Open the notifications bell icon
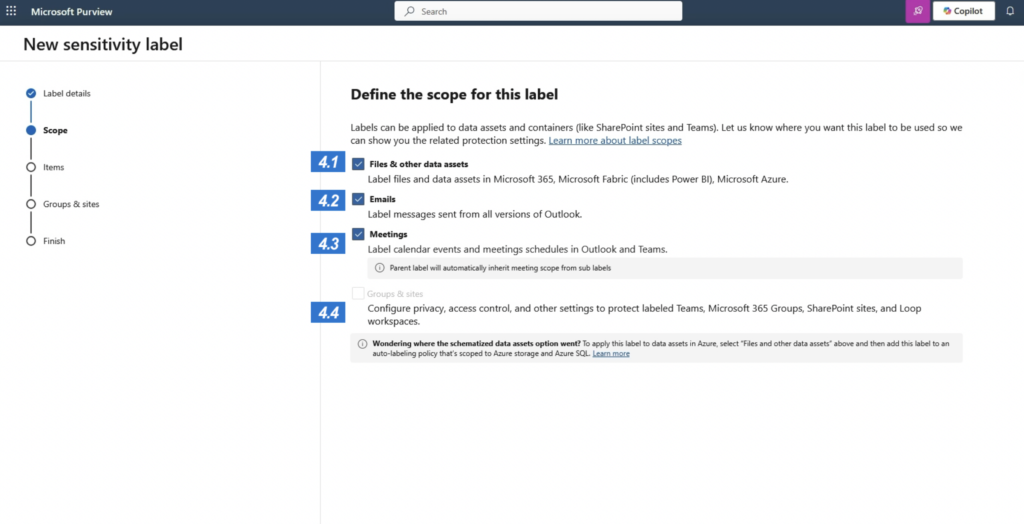Image resolution: width=1024 pixels, height=524 pixels. coord(1010,11)
